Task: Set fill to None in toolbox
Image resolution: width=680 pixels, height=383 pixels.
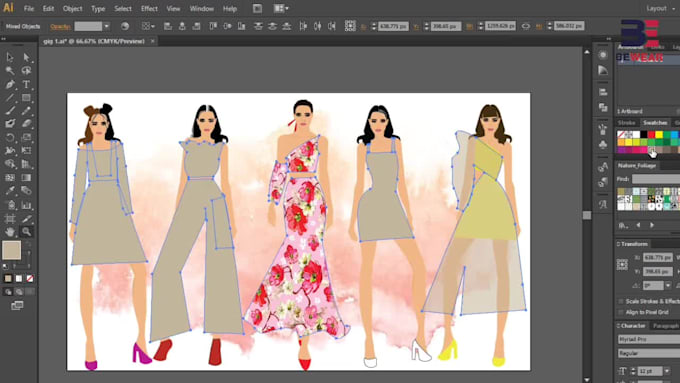Action: (x=30, y=278)
